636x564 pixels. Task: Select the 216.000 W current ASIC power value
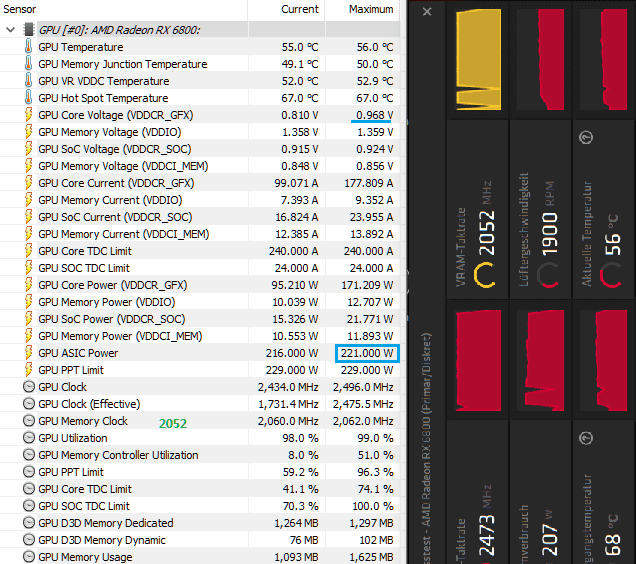pyautogui.click(x=292, y=353)
